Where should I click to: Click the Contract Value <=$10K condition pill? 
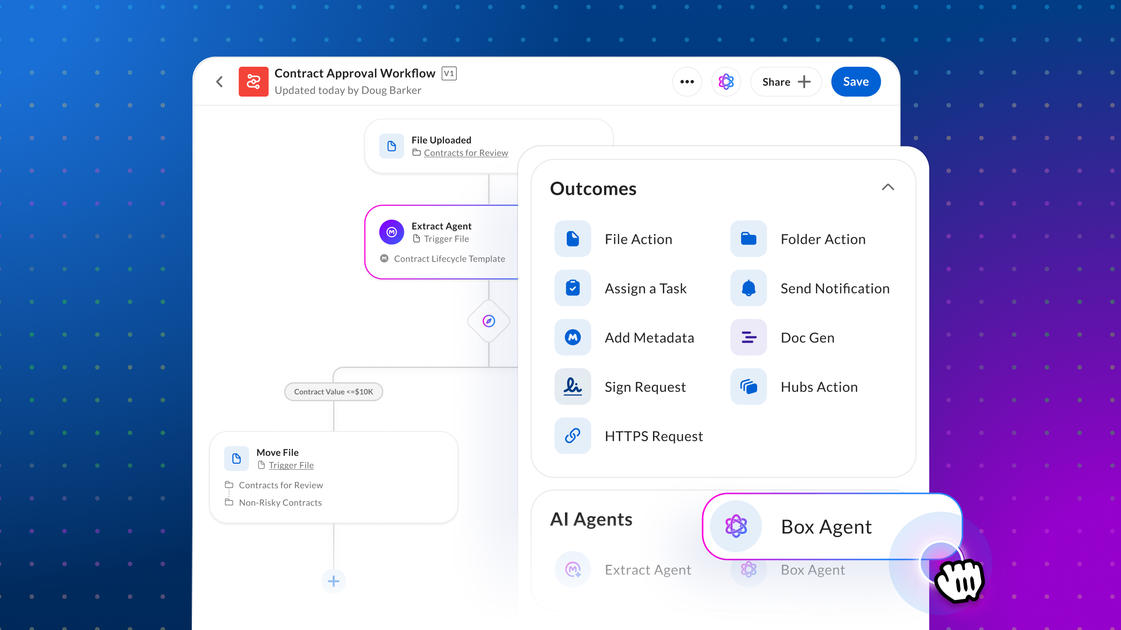[333, 392]
